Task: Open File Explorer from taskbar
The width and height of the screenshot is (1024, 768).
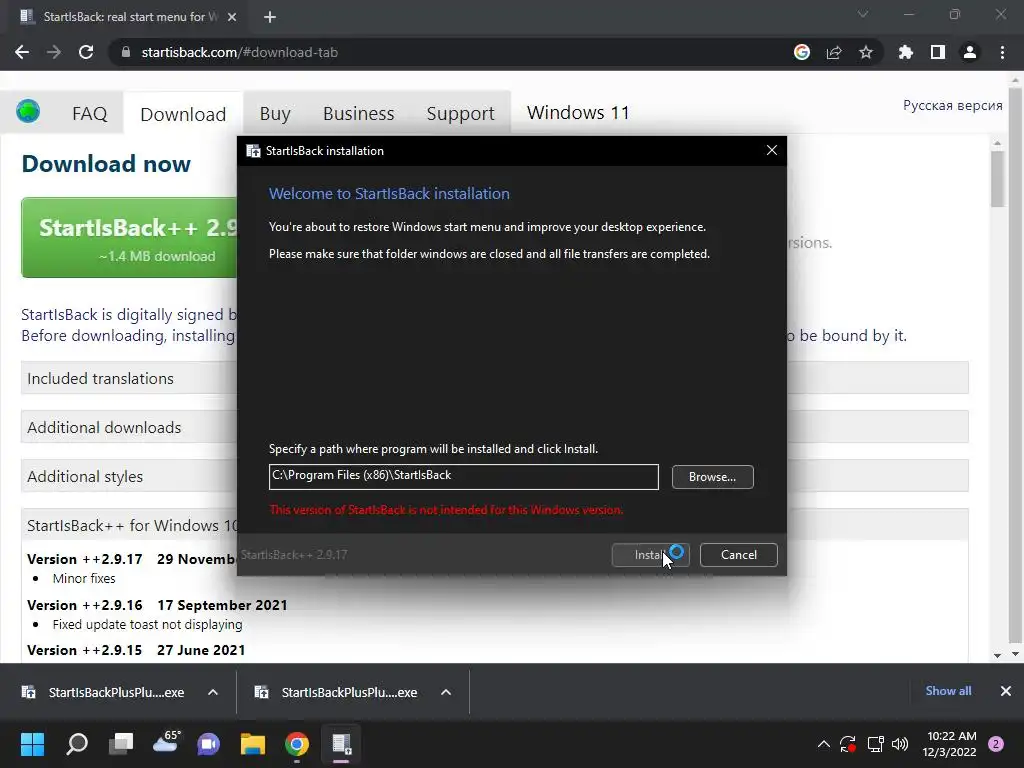Action: pyautogui.click(x=253, y=744)
